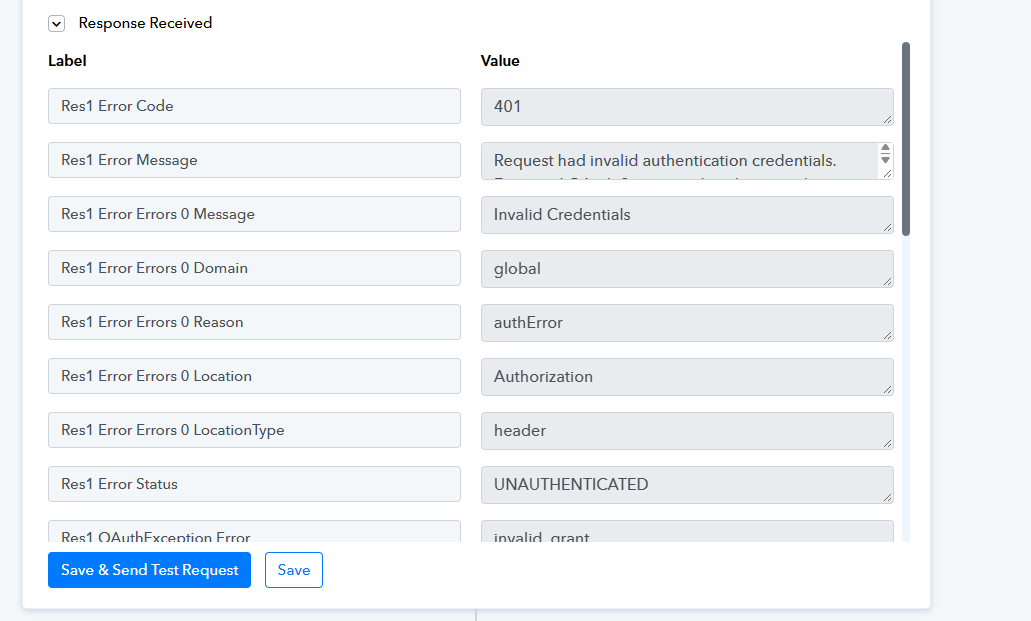Click resize handle of the 401 value box

888,119
